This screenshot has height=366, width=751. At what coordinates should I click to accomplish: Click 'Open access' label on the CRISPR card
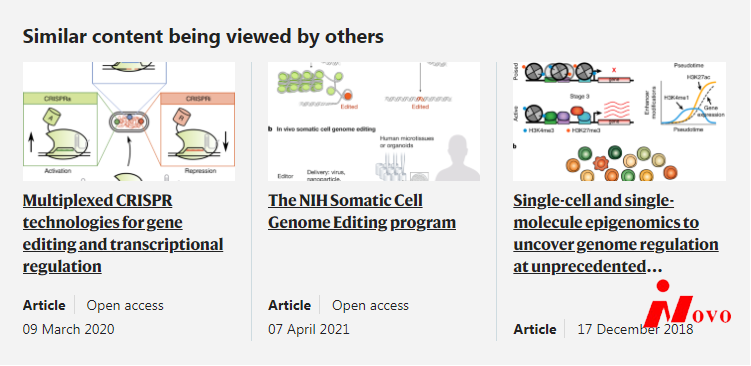125,305
